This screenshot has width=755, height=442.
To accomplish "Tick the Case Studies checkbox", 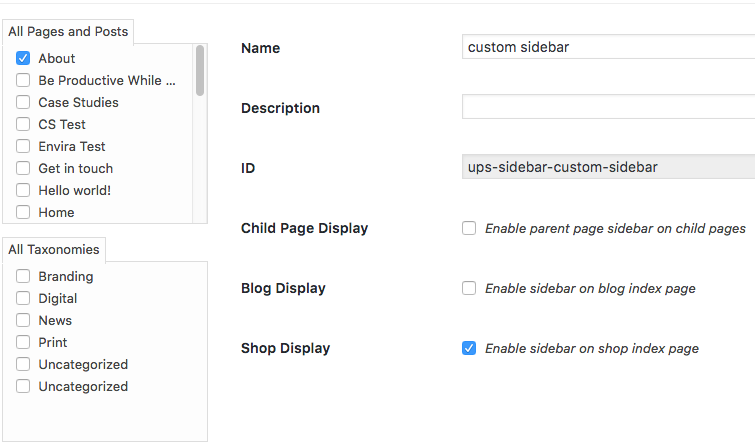I will click(x=23, y=103).
